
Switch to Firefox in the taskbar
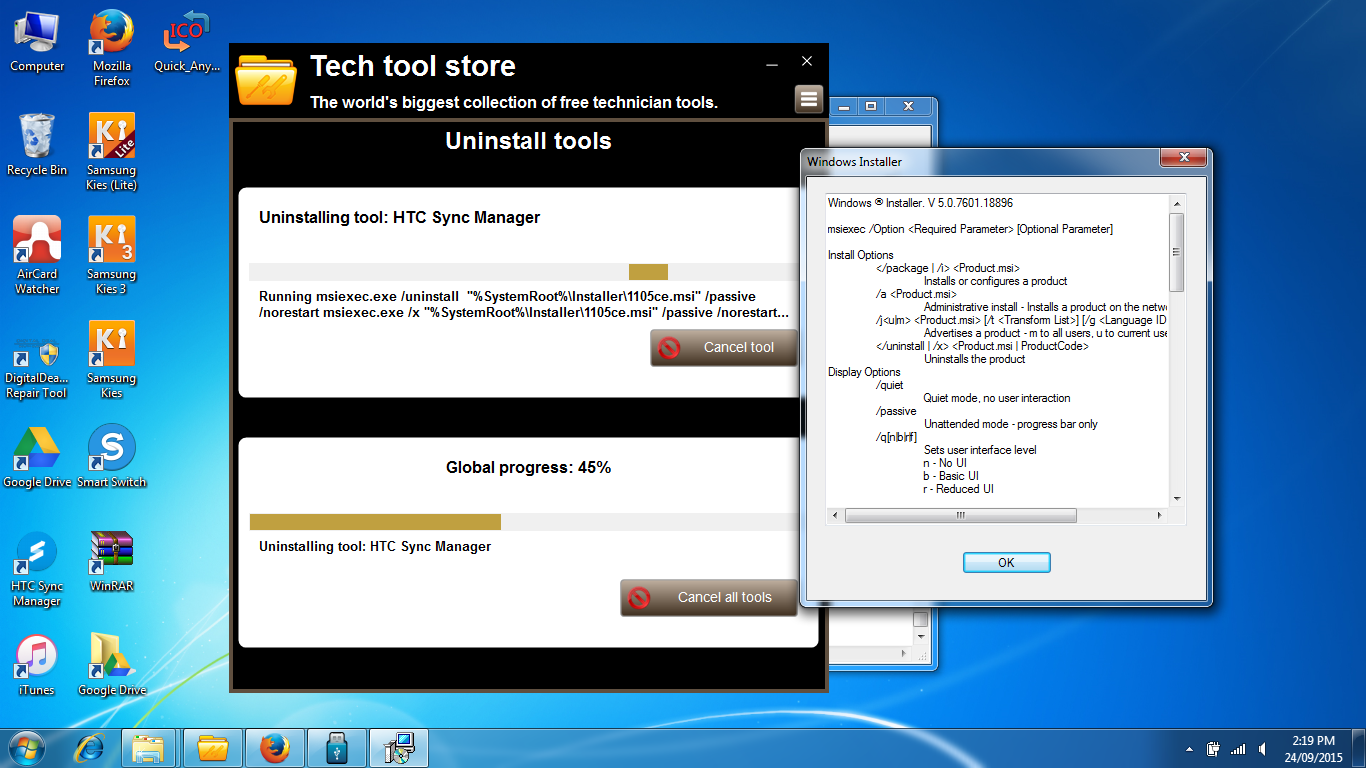[274, 747]
